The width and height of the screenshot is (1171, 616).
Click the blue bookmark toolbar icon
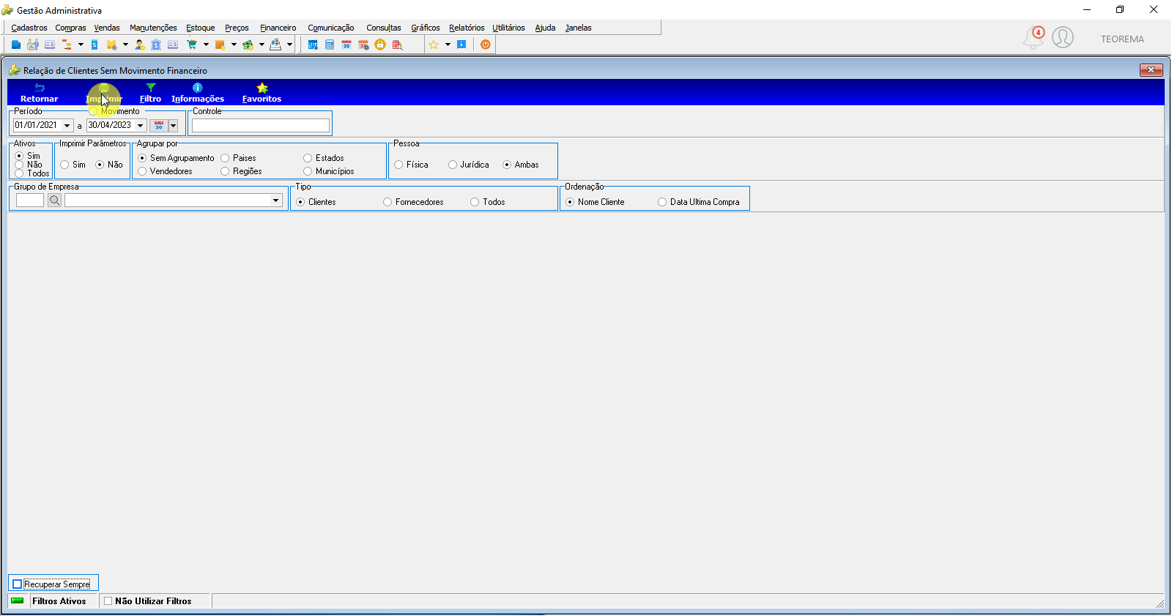click(462, 45)
